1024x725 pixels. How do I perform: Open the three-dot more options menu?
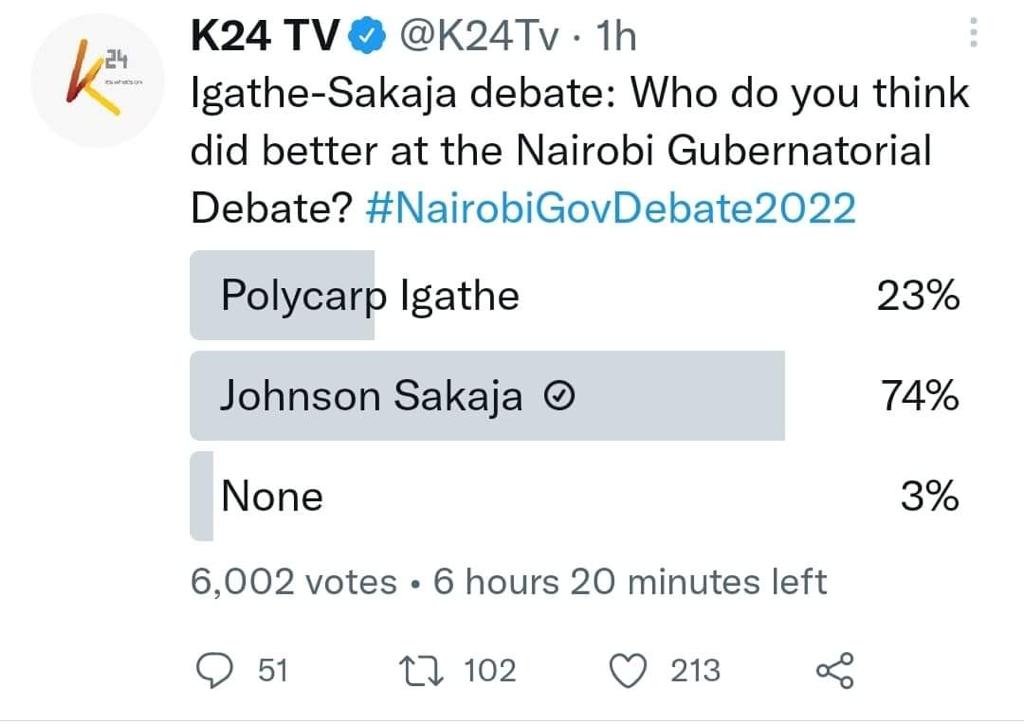point(975,37)
